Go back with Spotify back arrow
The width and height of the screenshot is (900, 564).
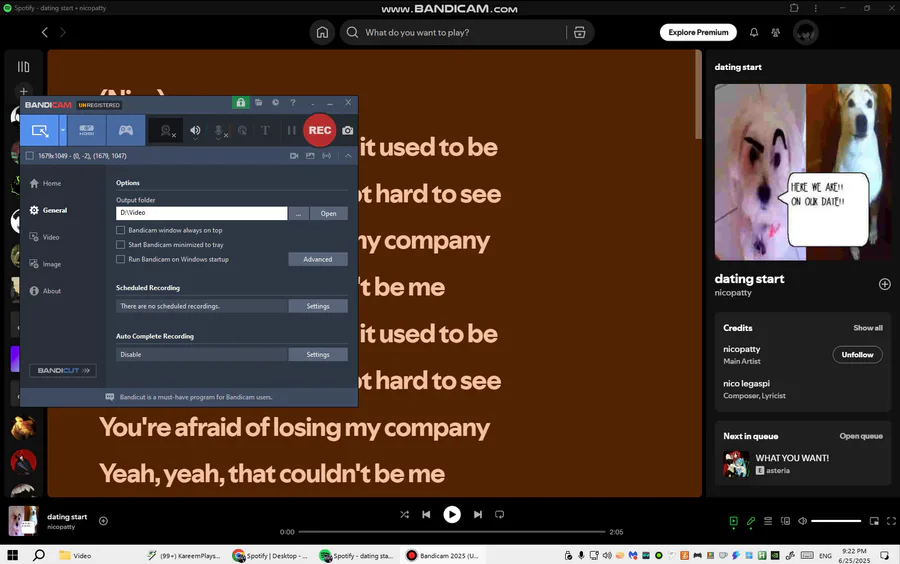pos(45,32)
